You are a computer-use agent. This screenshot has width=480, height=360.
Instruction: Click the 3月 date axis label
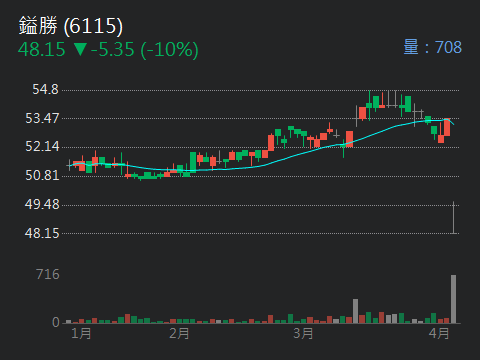(303, 333)
